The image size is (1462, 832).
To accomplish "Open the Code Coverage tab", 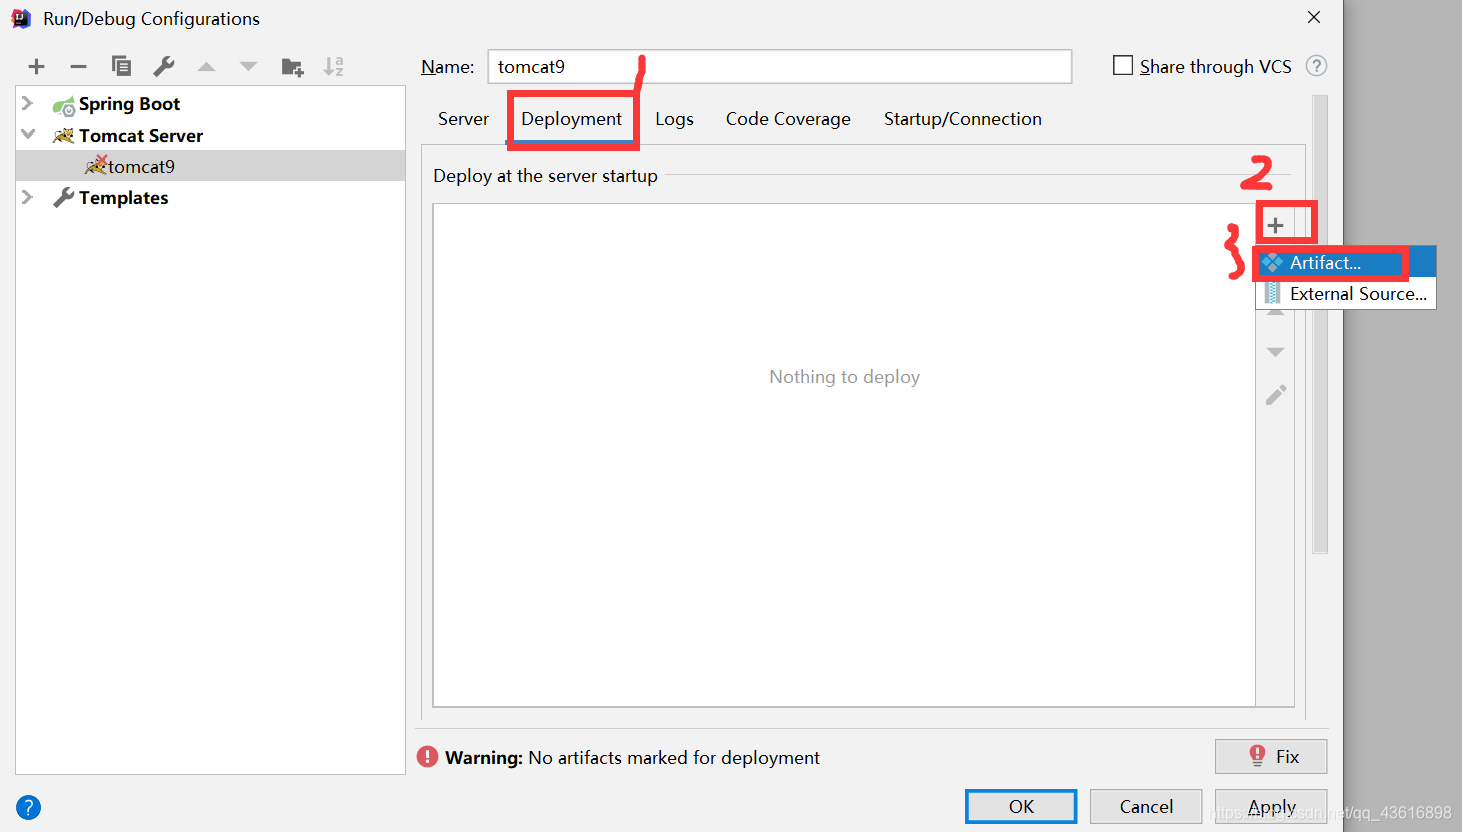I will (788, 119).
